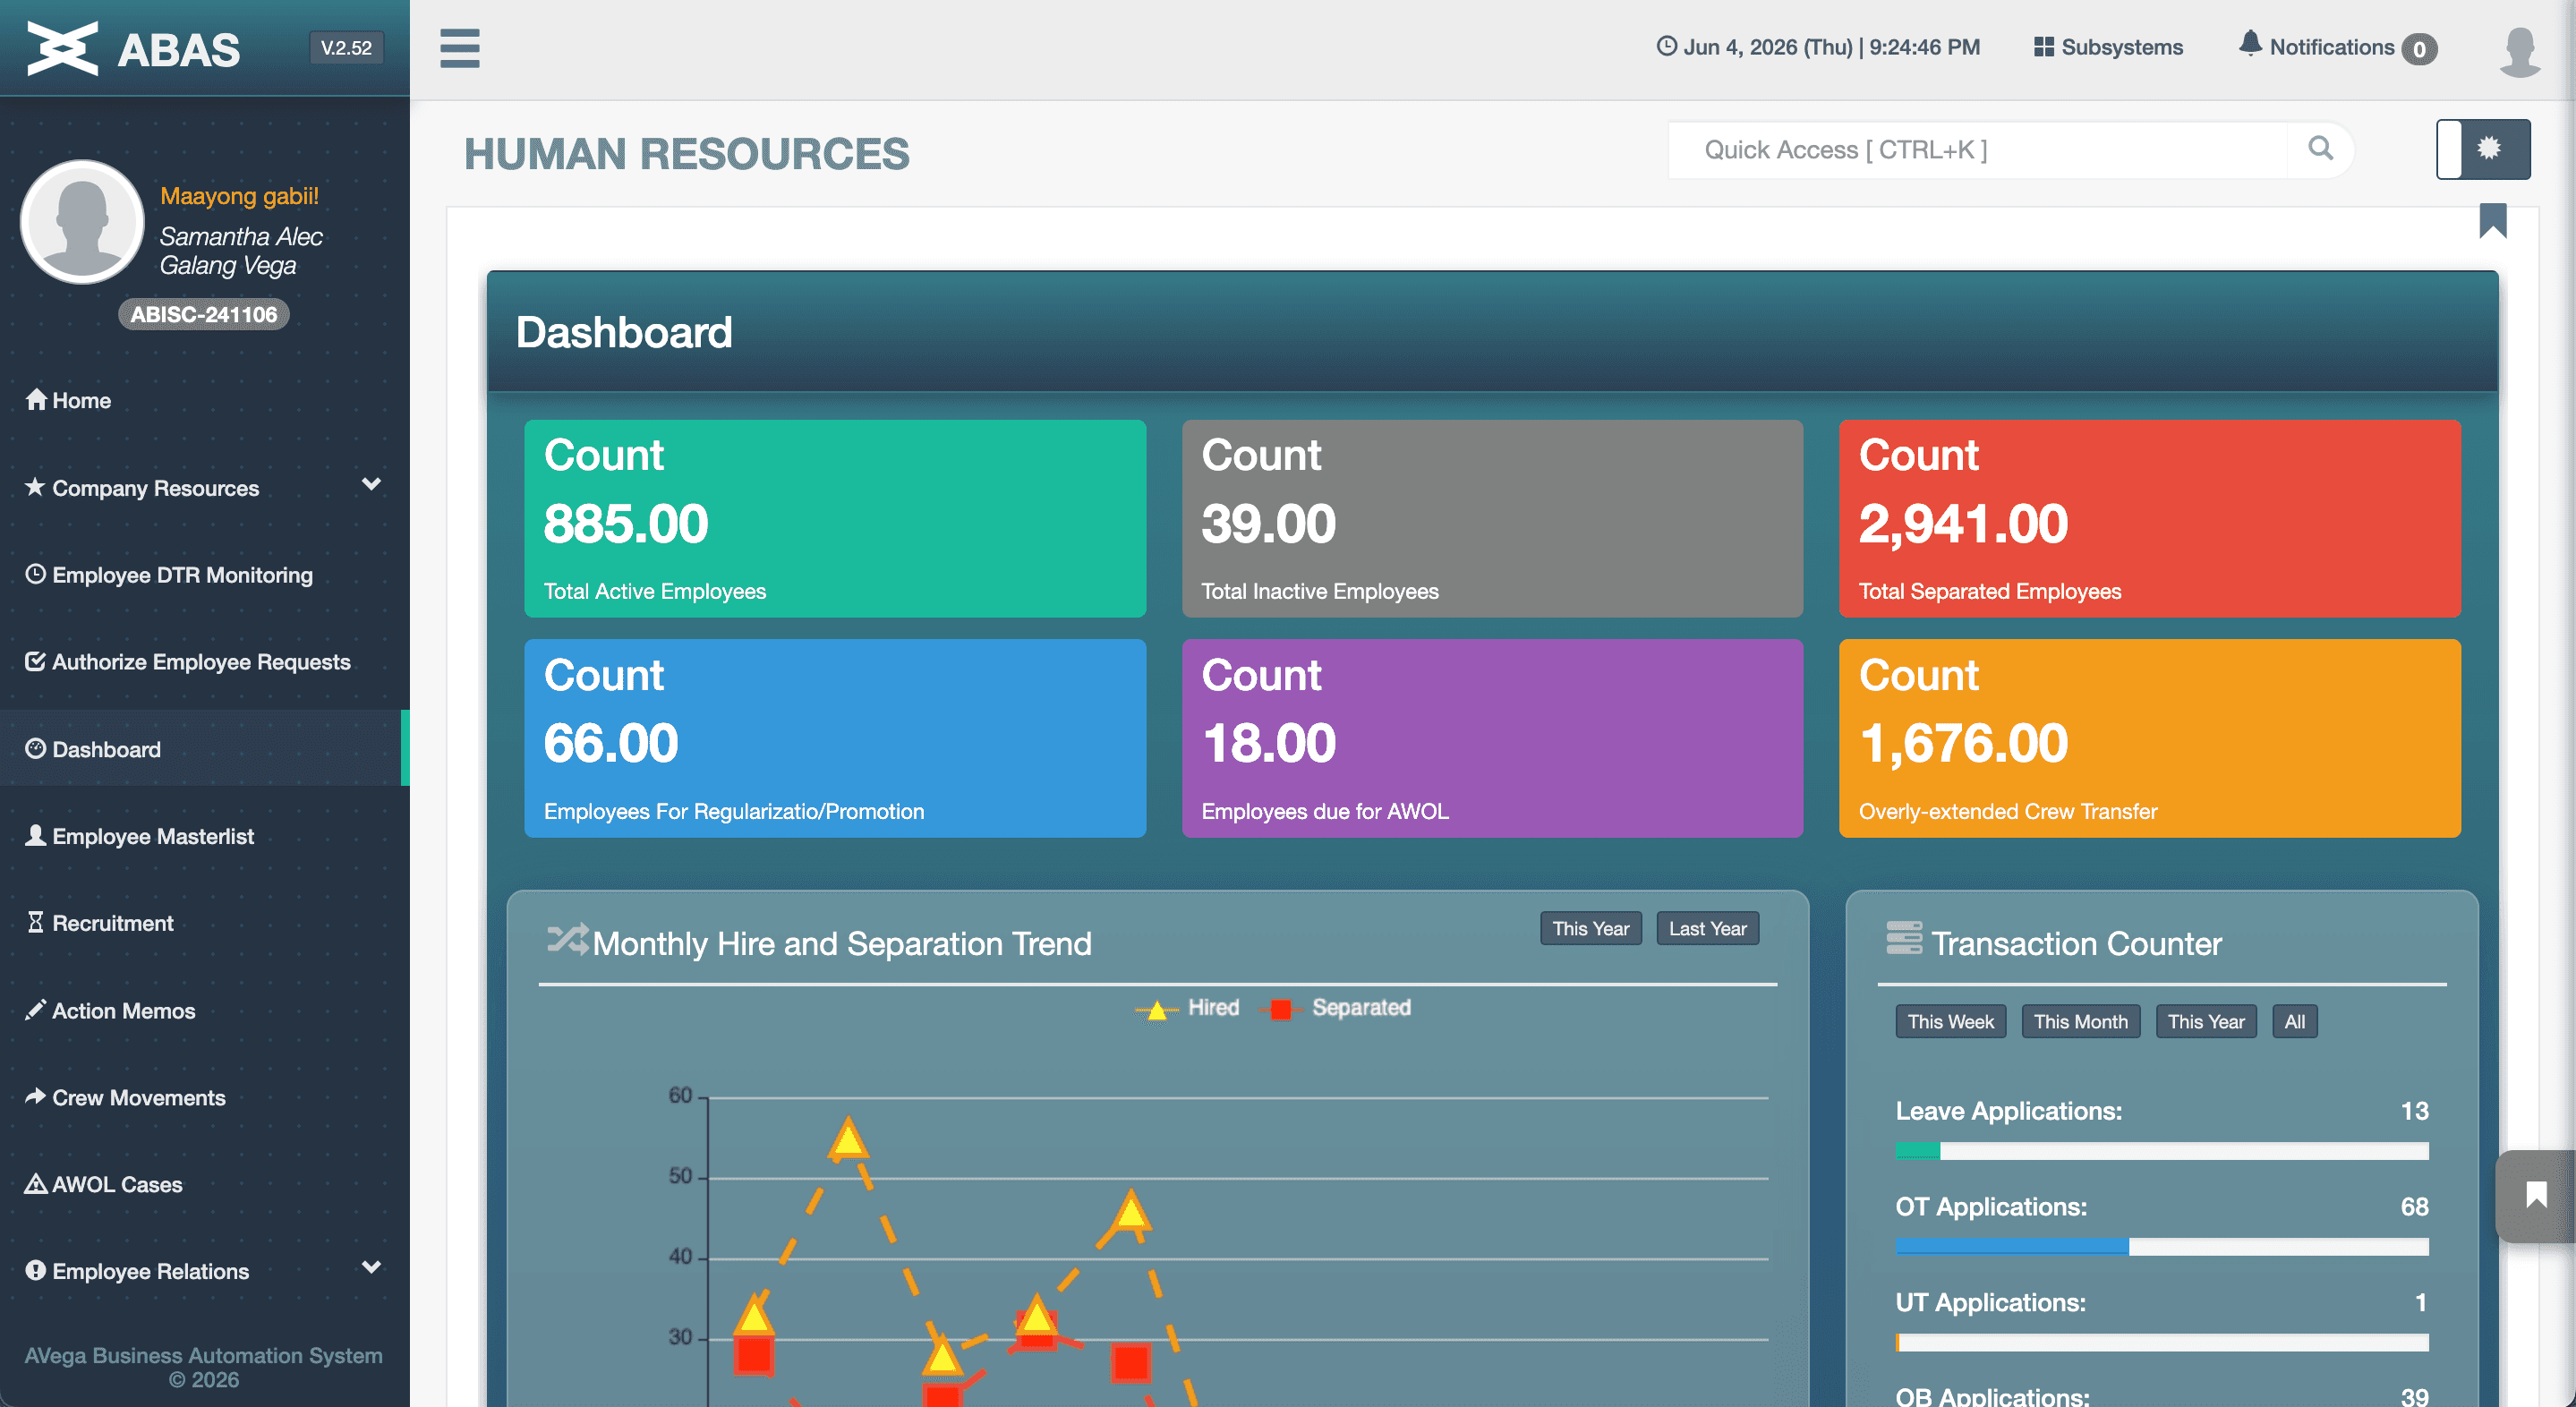The height and width of the screenshot is (1407, 2576).
Task: Click the Employee Masterlist person icon
Action: coord(35,835)
